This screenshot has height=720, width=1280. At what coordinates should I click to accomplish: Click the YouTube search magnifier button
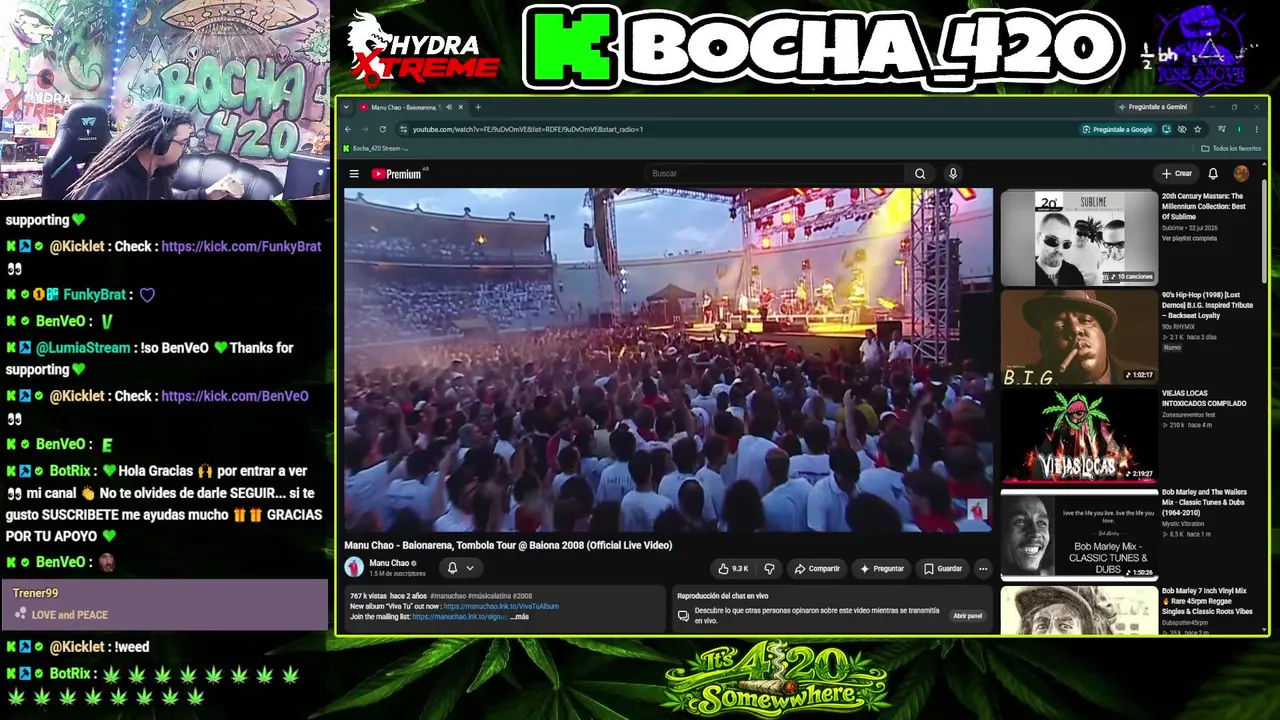[x=920, y=174]
